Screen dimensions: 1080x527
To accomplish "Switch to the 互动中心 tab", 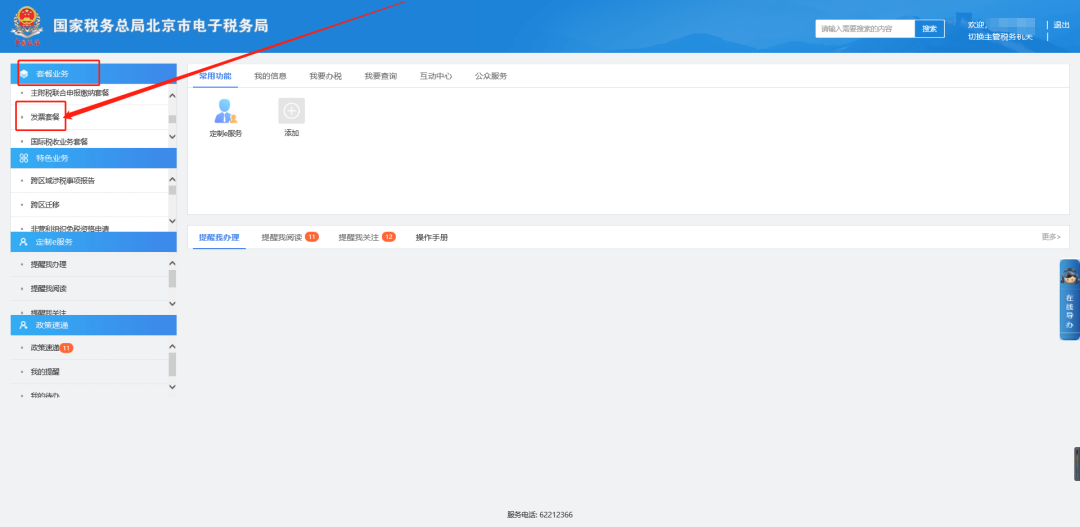I will (435, 76).
